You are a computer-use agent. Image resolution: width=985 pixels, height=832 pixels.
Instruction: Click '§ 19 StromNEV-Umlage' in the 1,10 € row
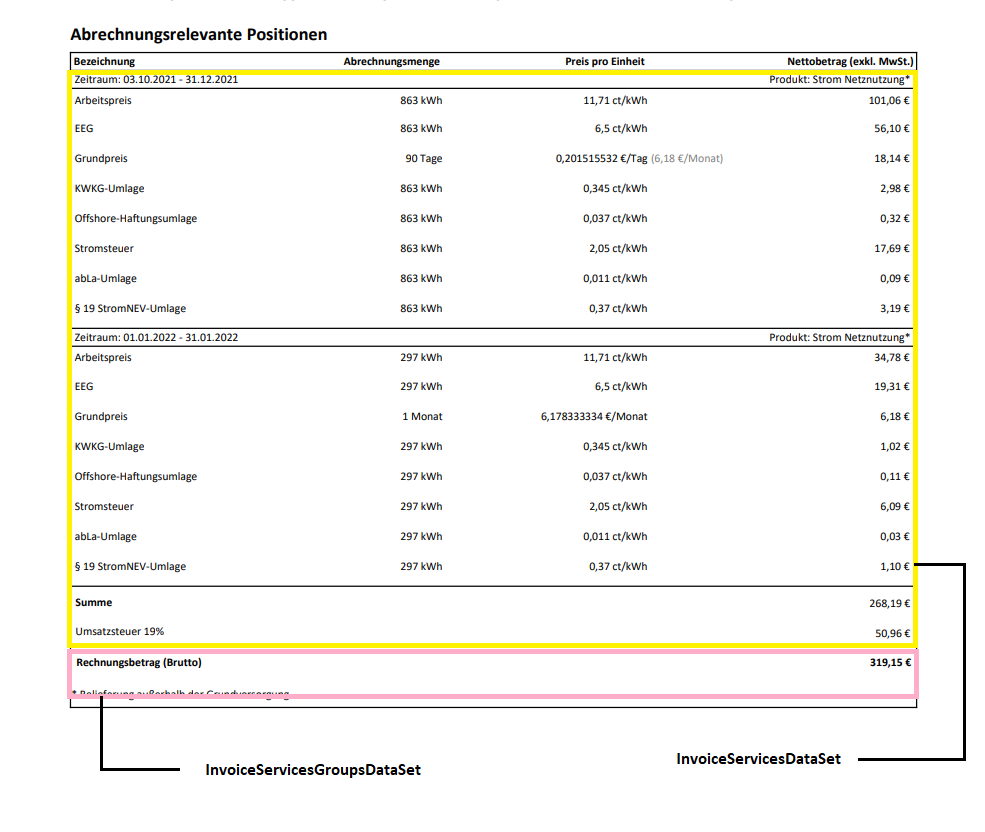(130, 567)
